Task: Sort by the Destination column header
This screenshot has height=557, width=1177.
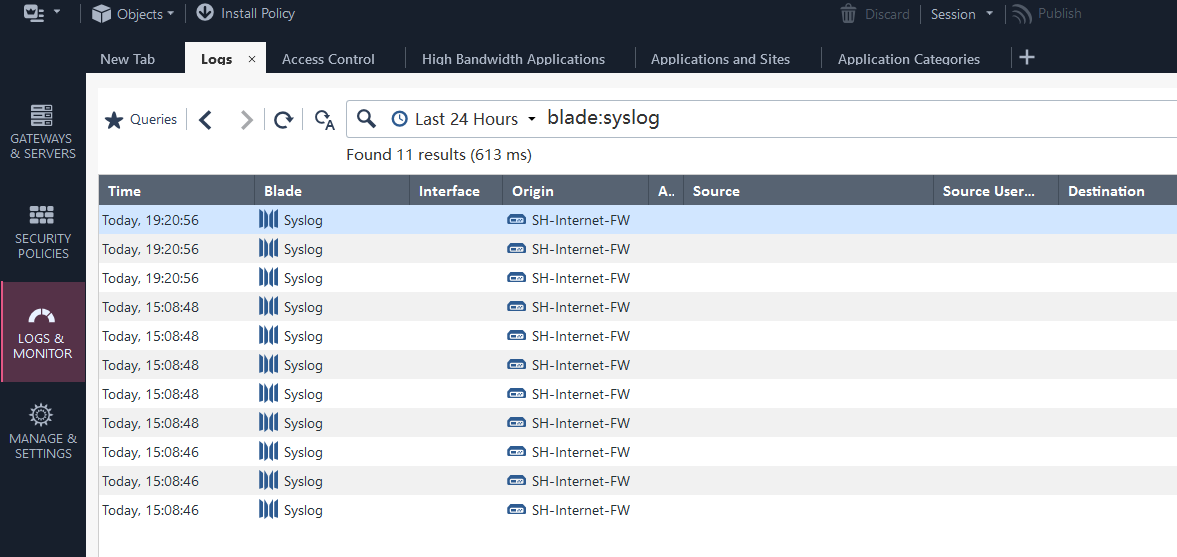Action: [1118, 191]
